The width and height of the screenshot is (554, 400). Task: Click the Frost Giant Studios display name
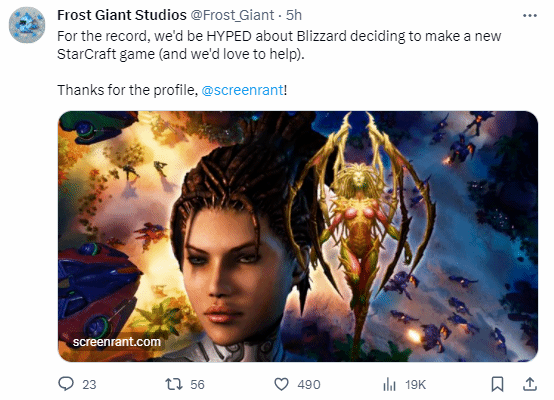(122, 15)
